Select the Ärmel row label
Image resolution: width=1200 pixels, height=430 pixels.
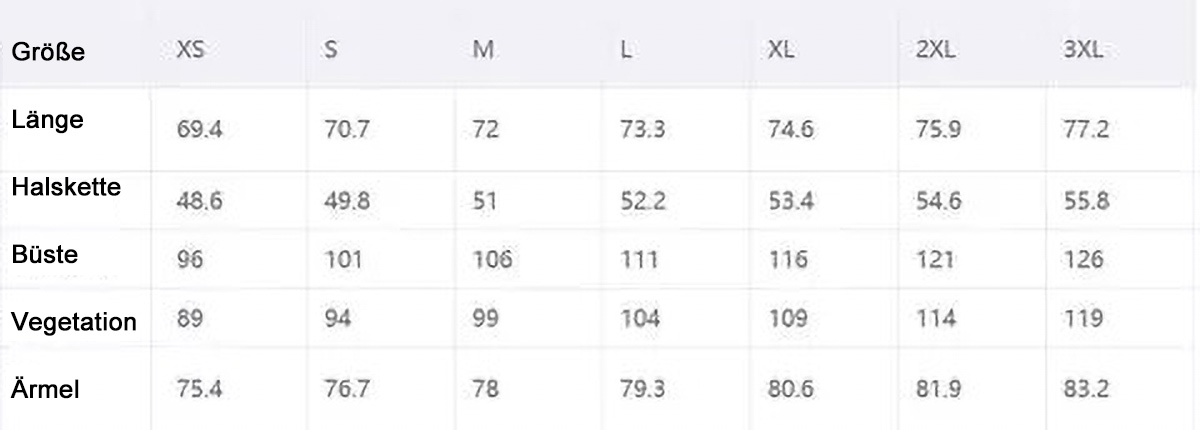coord(46,390)
